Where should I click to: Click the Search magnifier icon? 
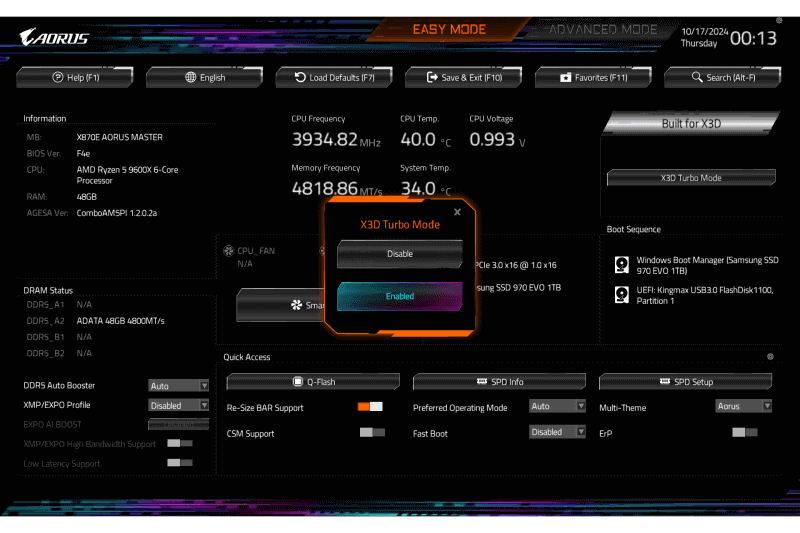(x=697, y=77)
